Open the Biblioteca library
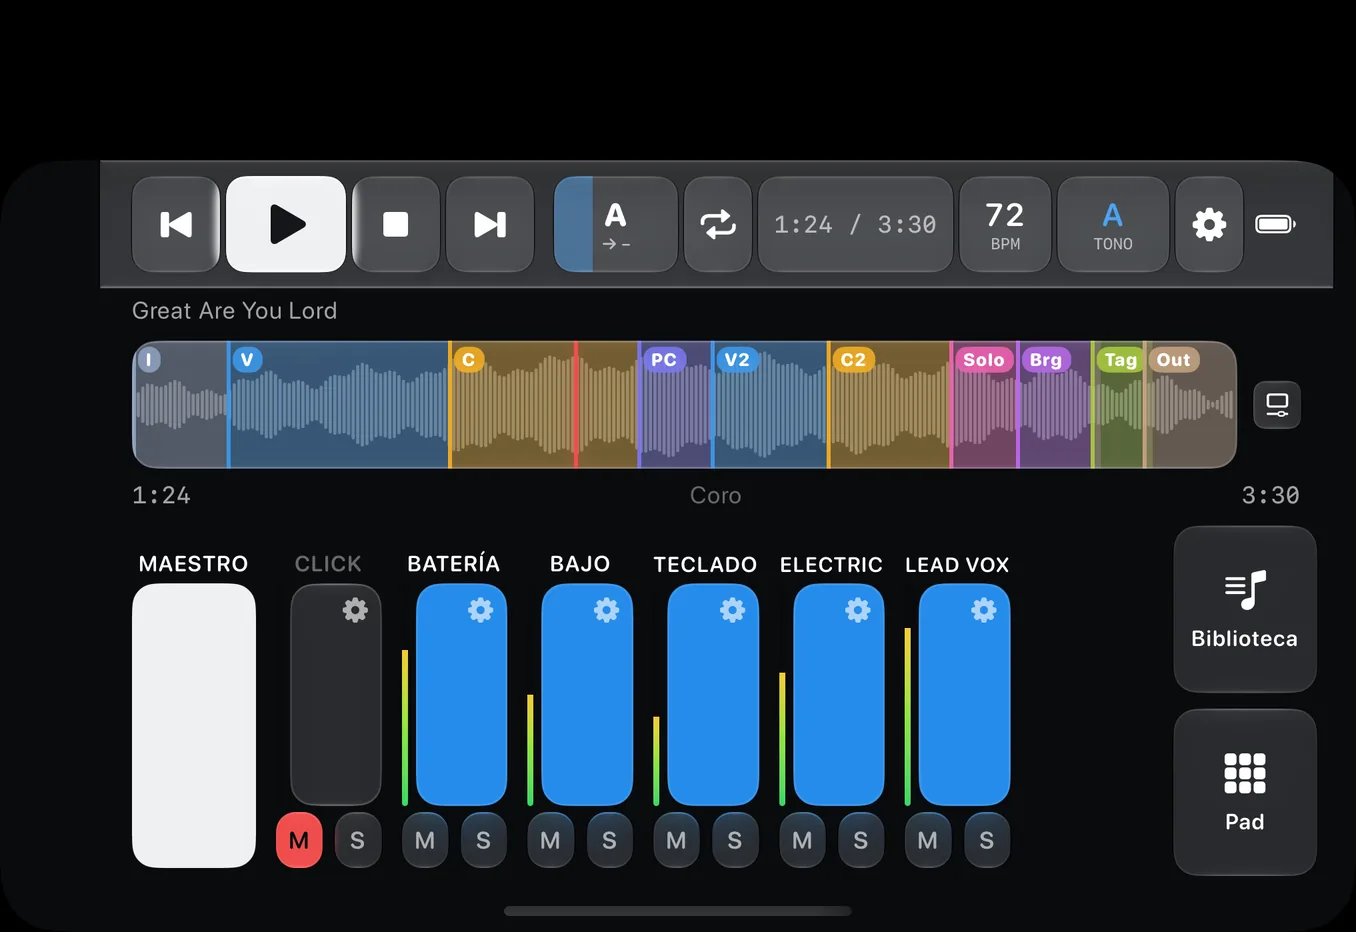Image resolution: width=1356 pixels, height=932 pixels. [1245, 609]
